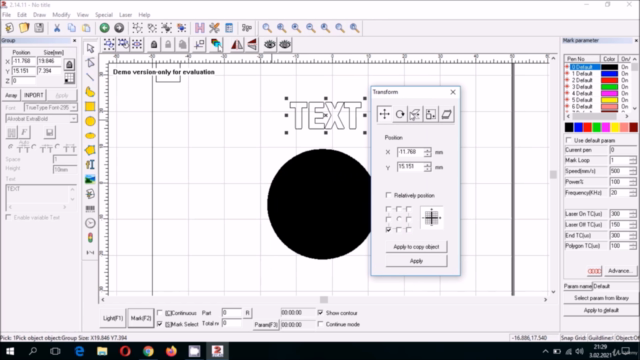Image resolution: width=640 pixels, height=360 pixels.
Task: Click the Open file folder icon
Action: [24, 28]
